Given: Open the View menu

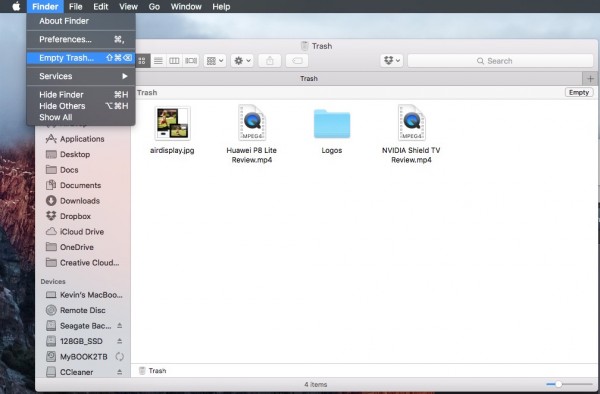Looking at the screenshot, I should pyautogui.click(x=128, y=7).
